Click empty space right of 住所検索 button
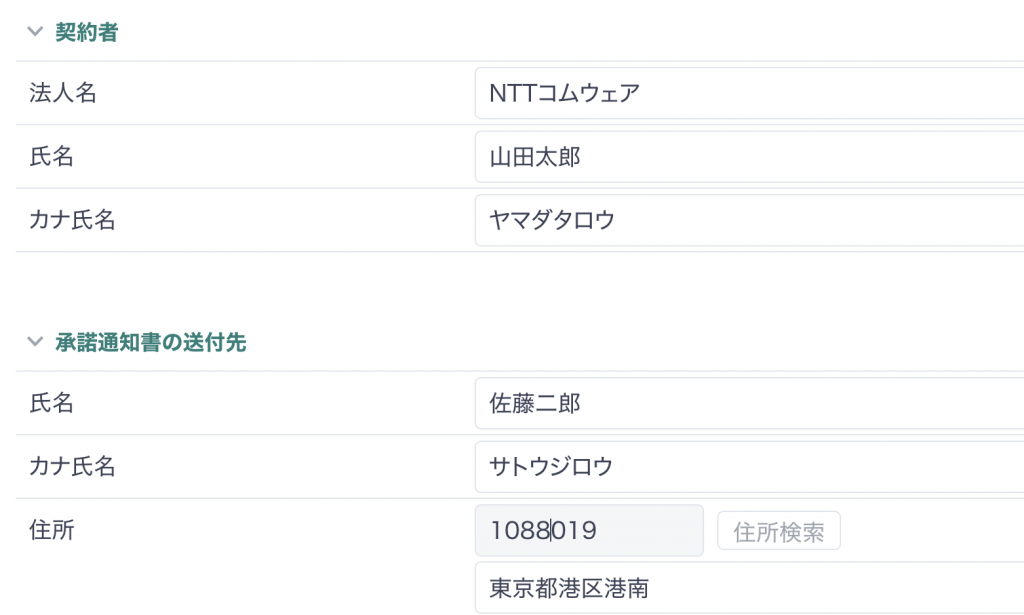1024x615 pixels. [x=933, y=531]
